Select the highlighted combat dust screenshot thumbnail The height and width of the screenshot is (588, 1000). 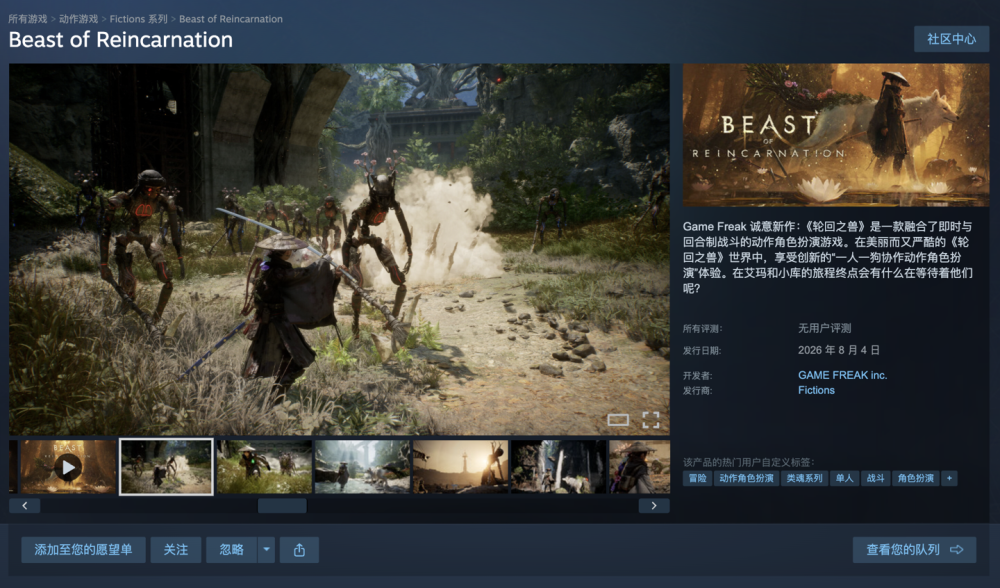(166, 467)
